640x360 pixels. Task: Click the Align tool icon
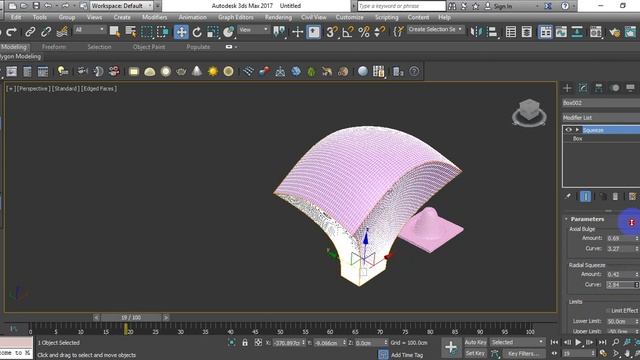(x=492, y=32)
